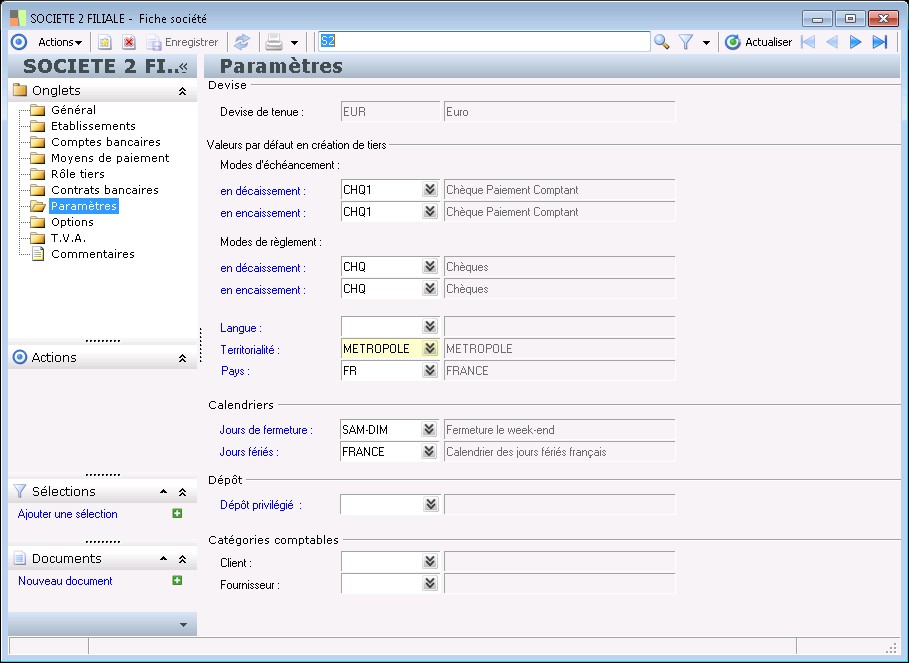
Task: Click the new record icon in toolbar
Action: [x=104, y=42]
